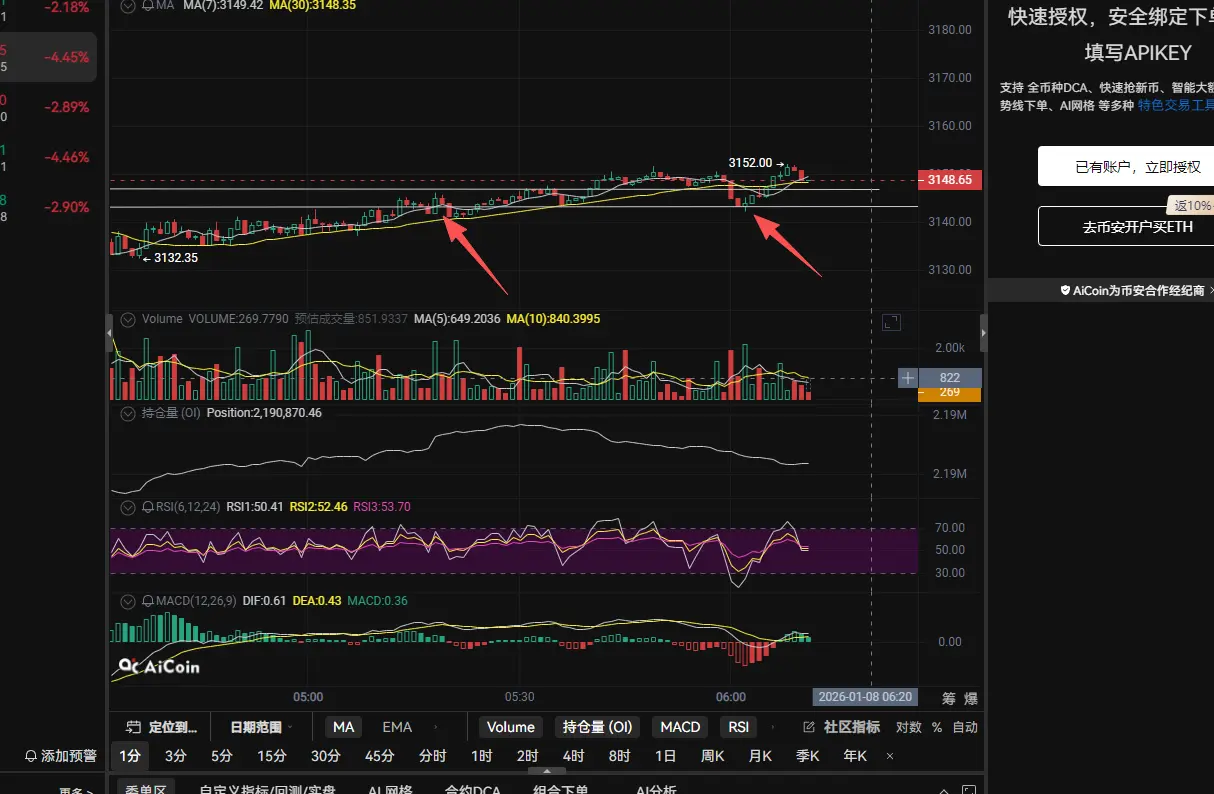Collapse the MA indicator header circle

coord(128,5)
